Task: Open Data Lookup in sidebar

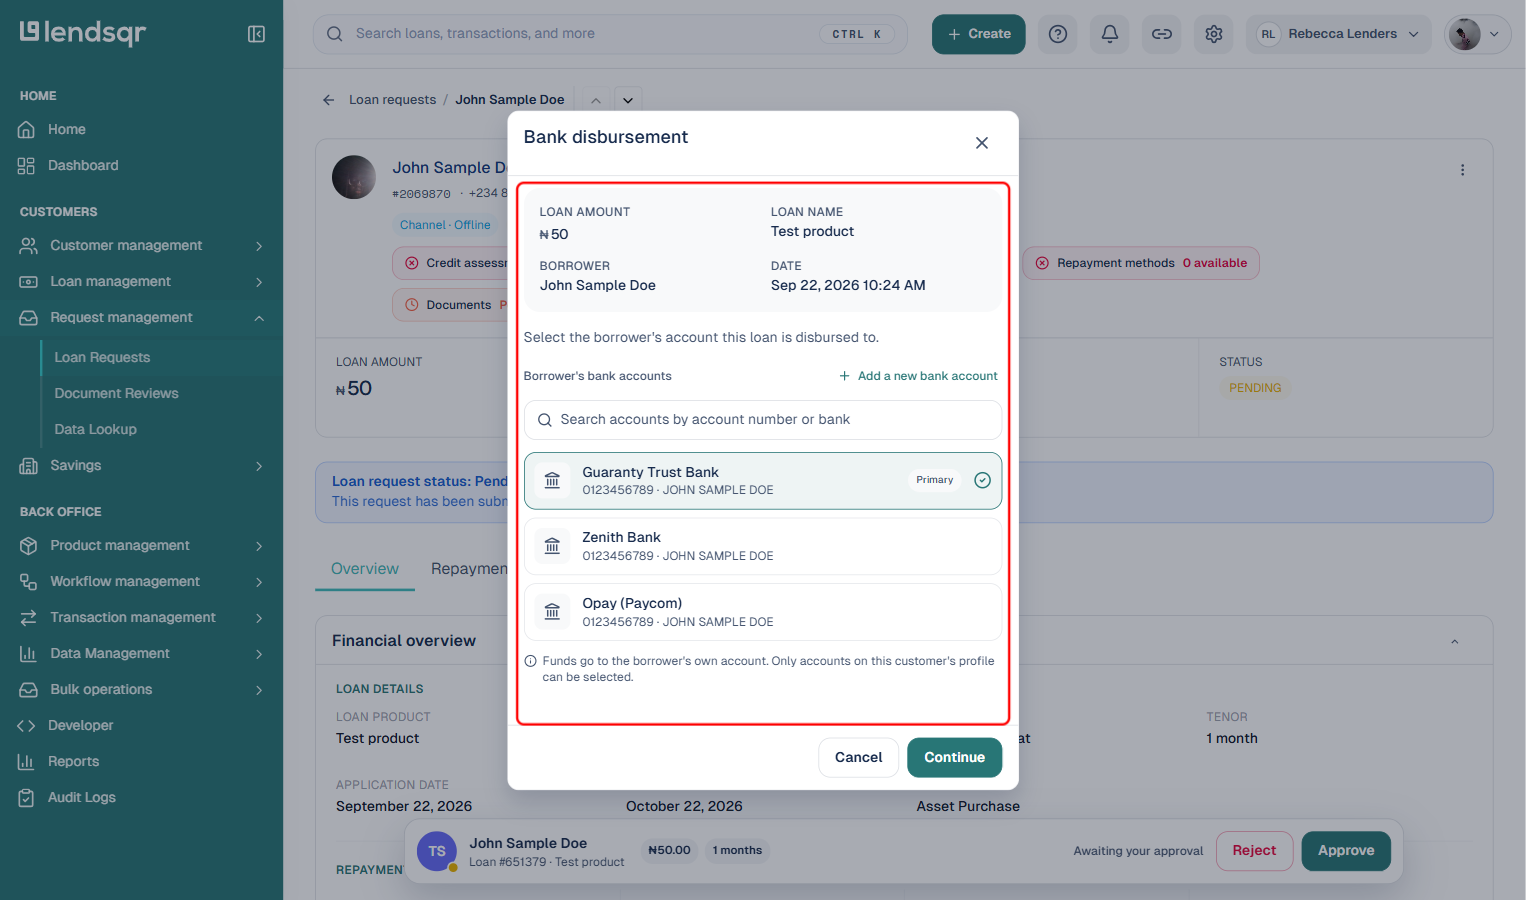Action: 95,430
